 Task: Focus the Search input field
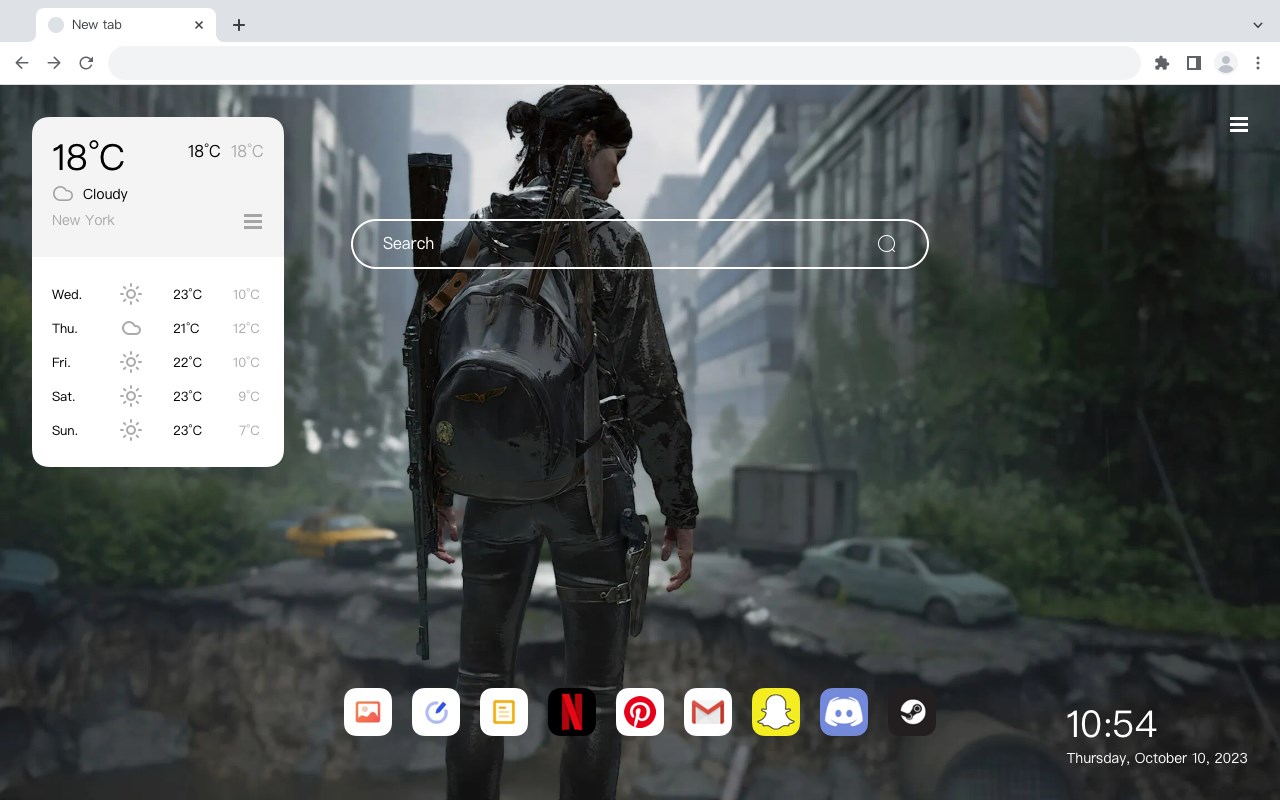tap(640, 244)
